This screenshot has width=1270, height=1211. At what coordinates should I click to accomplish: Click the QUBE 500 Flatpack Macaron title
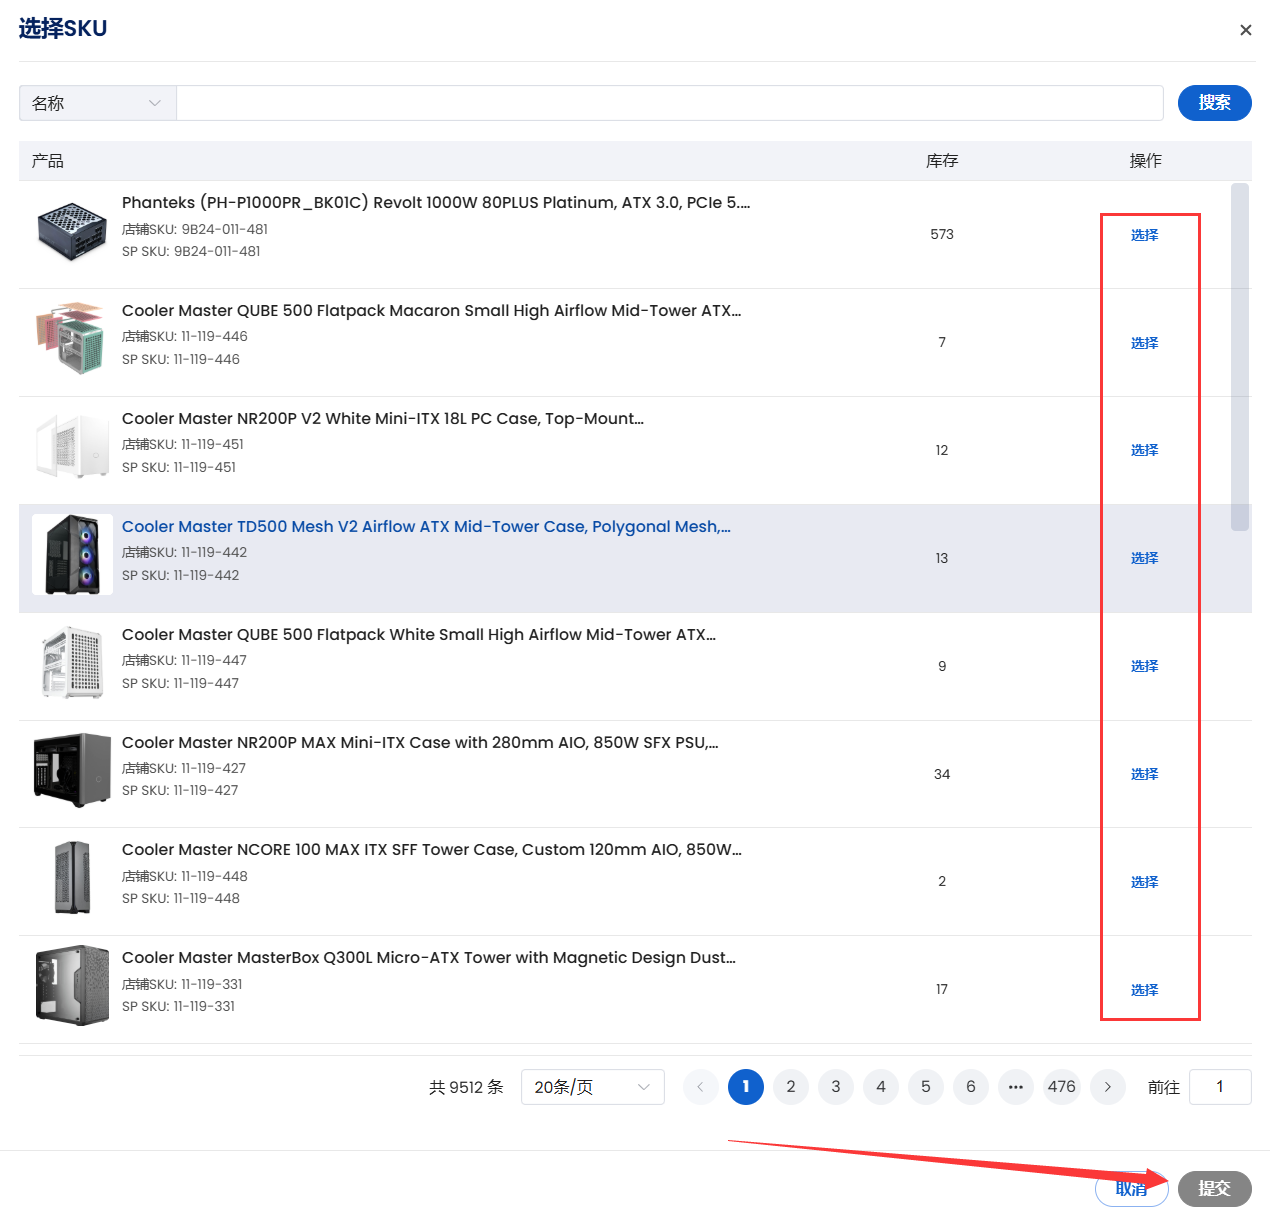pyautogui.click(x=432, y=311)
